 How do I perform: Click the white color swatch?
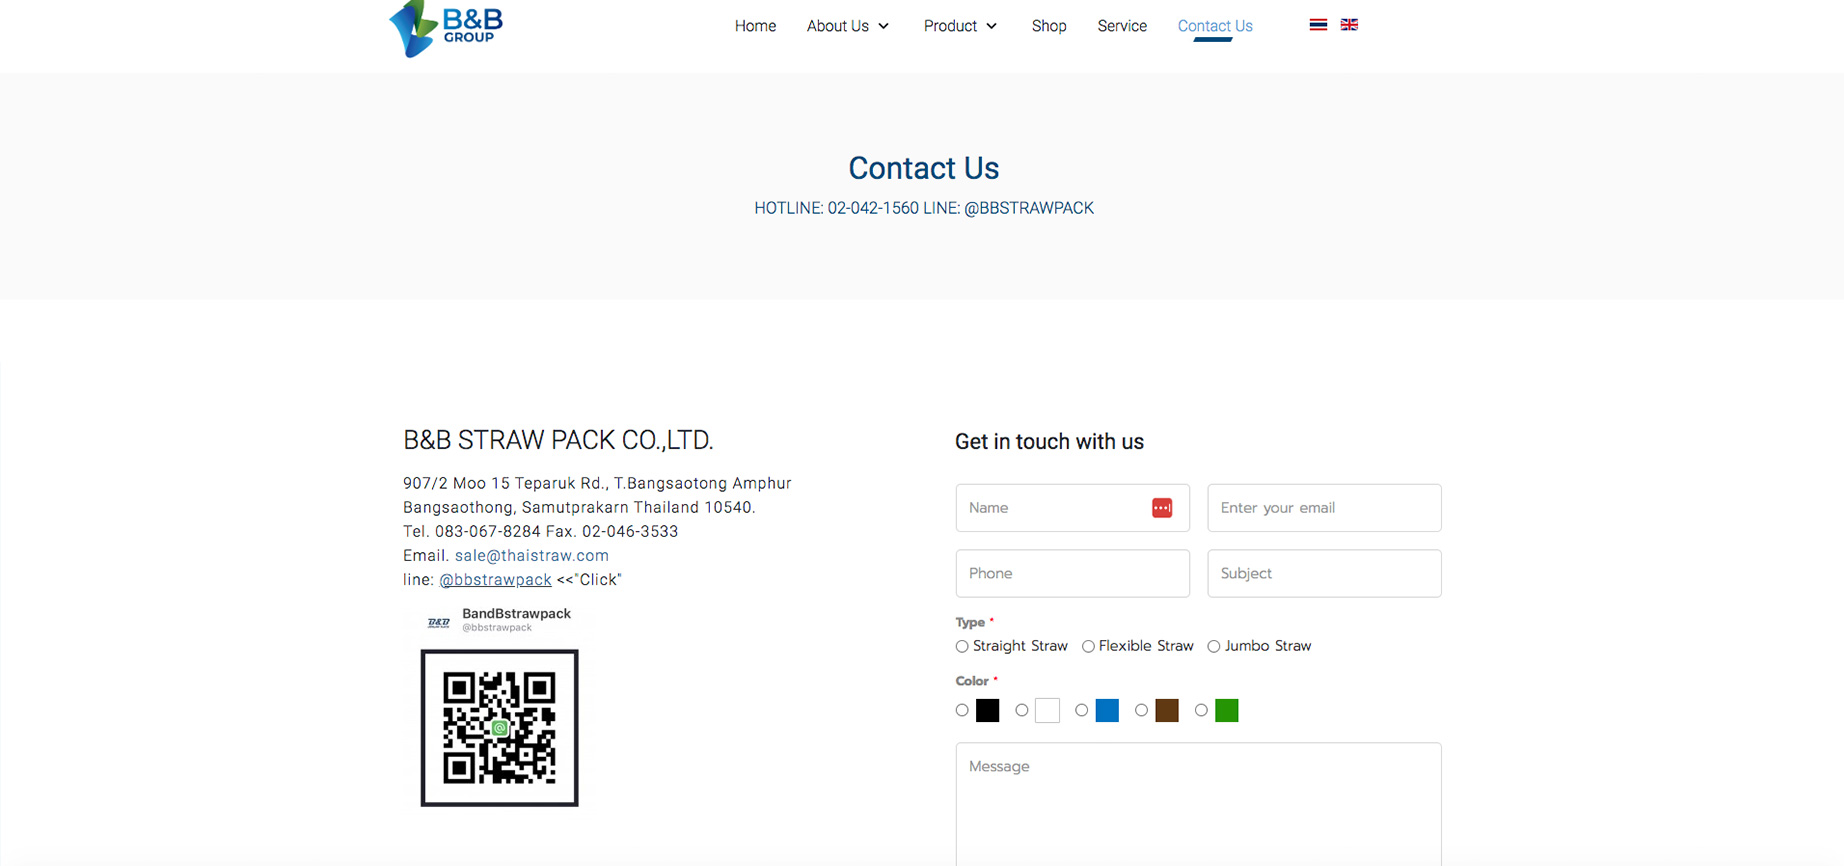tap(1048, 711)
